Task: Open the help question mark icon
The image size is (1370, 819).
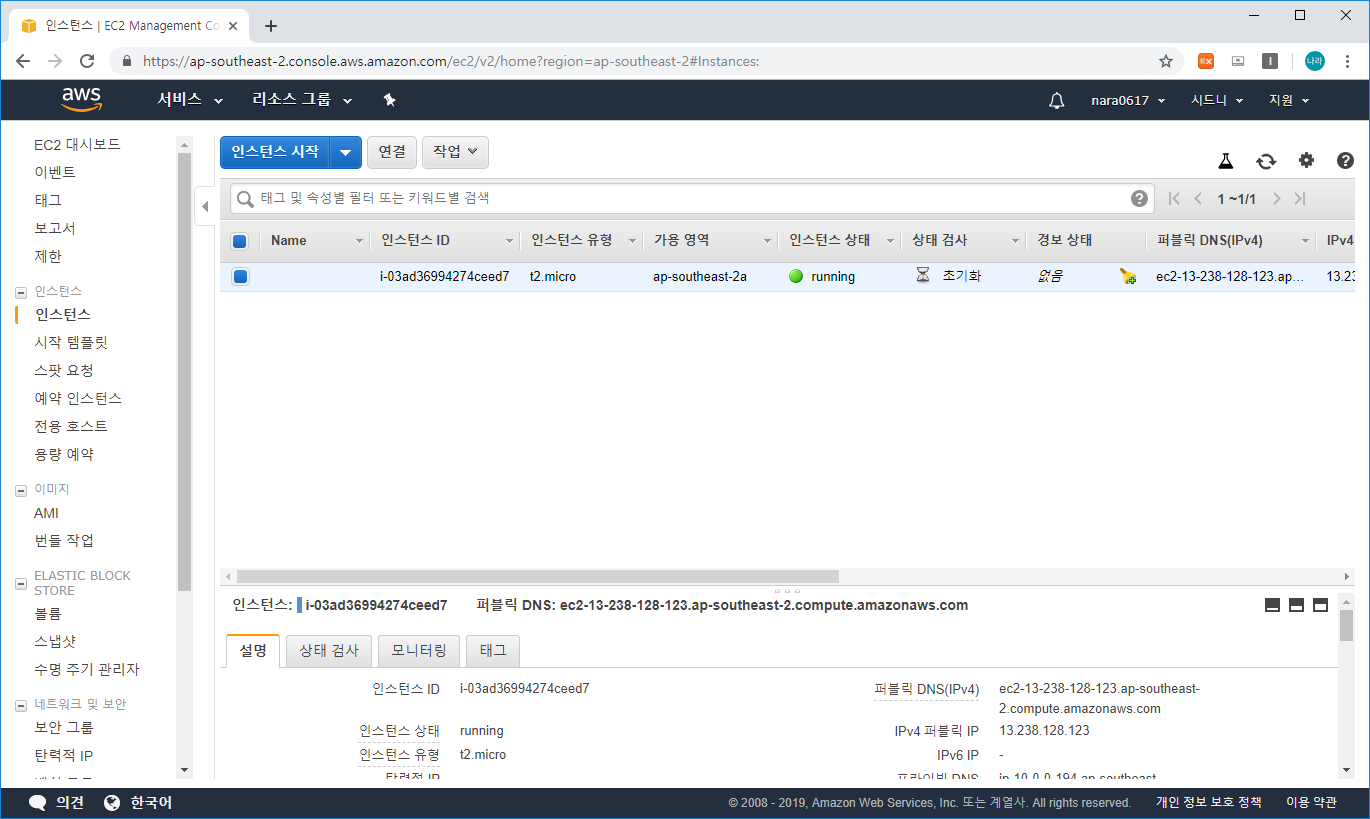Action: tap(1345, 160)
